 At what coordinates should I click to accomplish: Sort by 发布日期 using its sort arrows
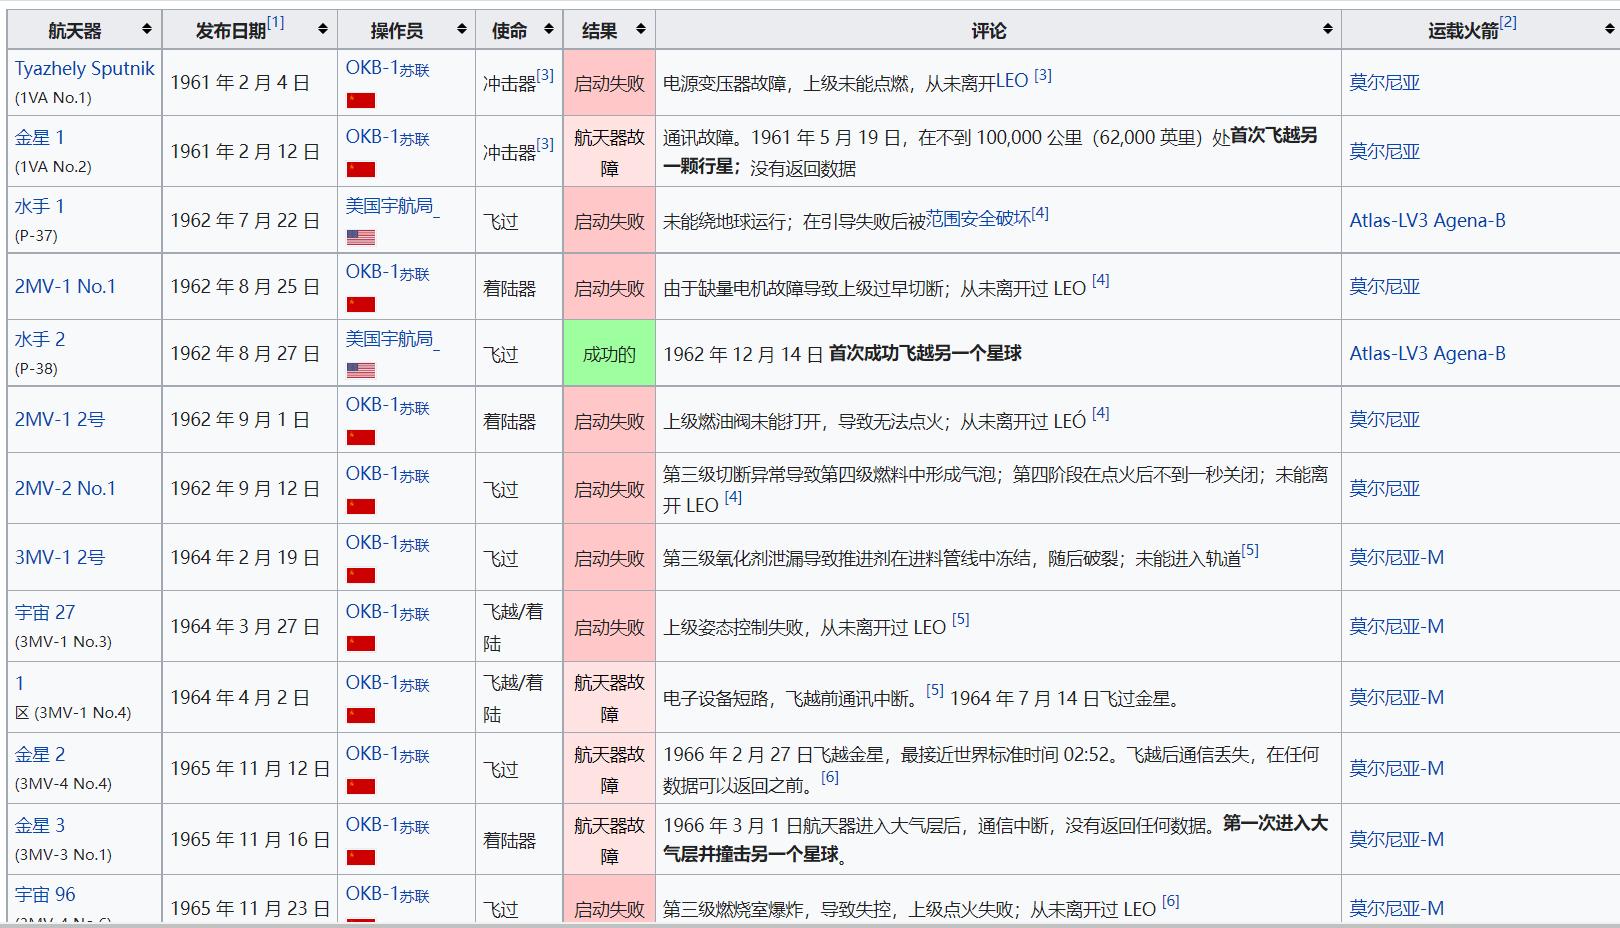pos(323,30)
